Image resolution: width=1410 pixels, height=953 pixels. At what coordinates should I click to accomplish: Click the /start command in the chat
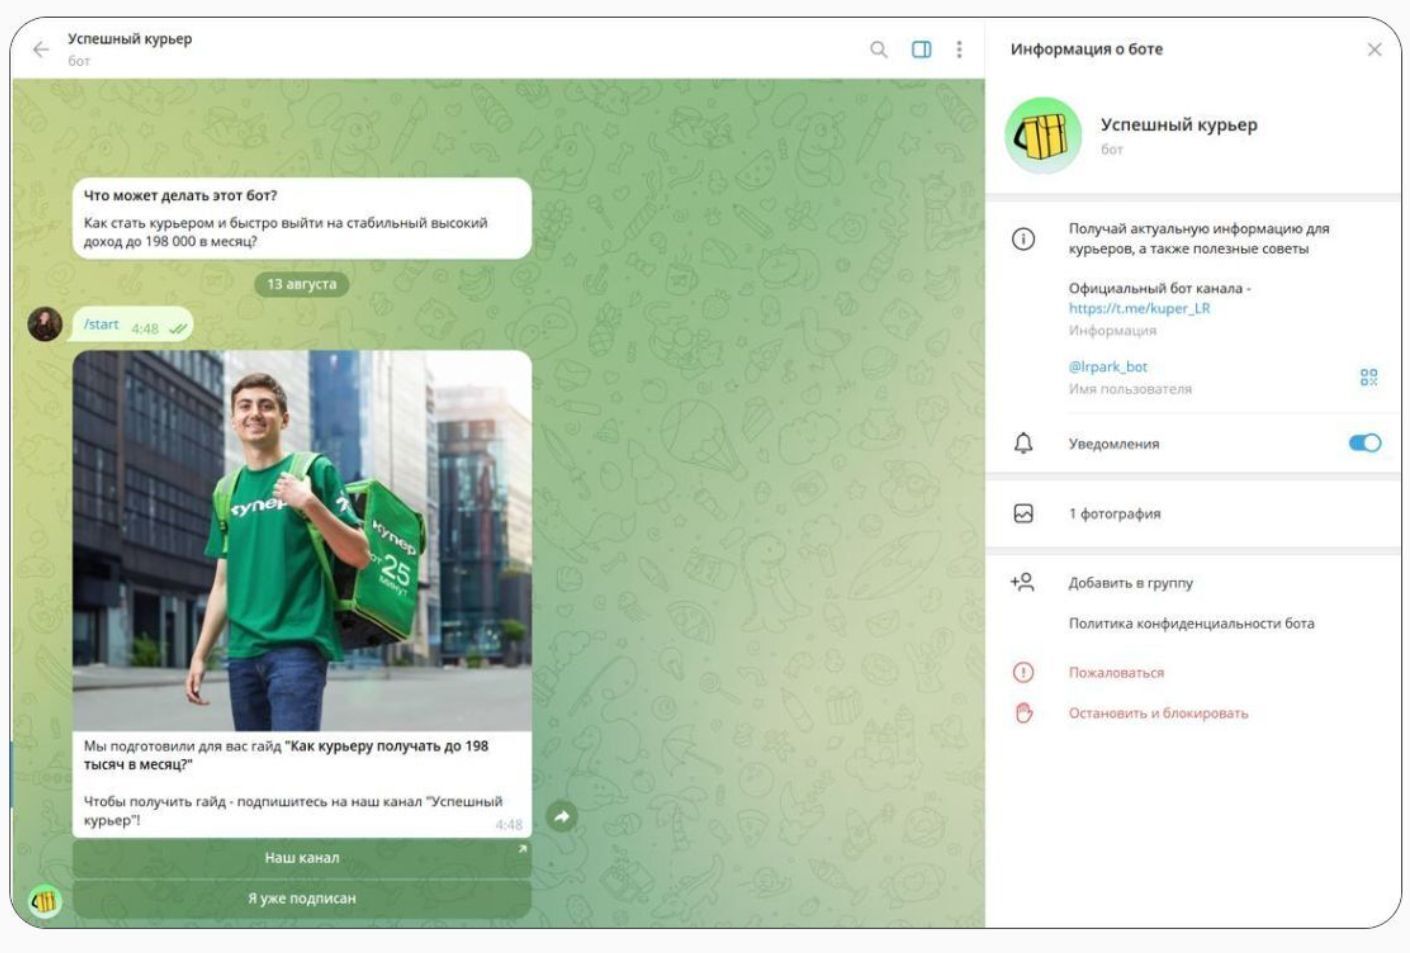pyautogui.click(x=101, y=324)
